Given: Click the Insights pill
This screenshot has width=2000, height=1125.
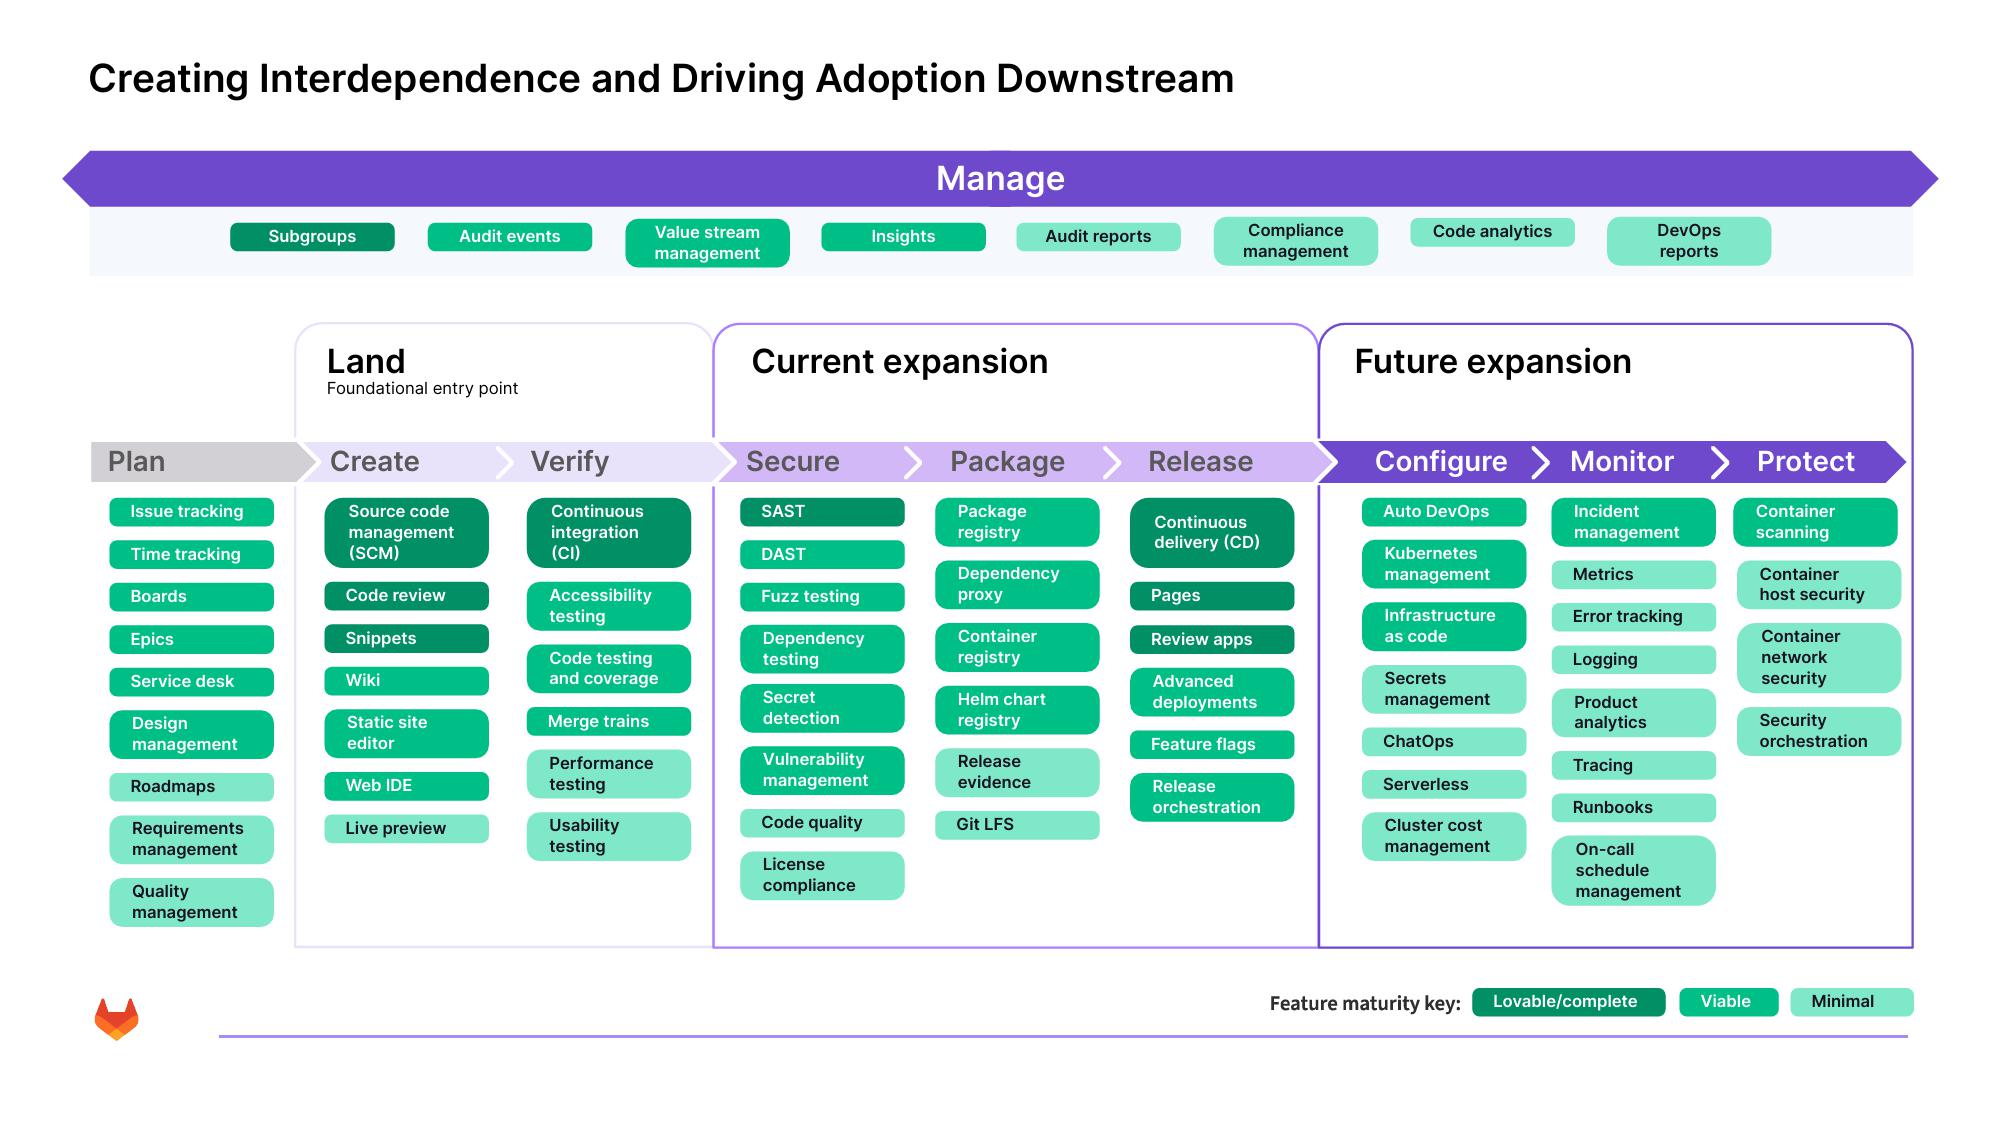Looking at the screenshot, I should click(x=903, y=237).
